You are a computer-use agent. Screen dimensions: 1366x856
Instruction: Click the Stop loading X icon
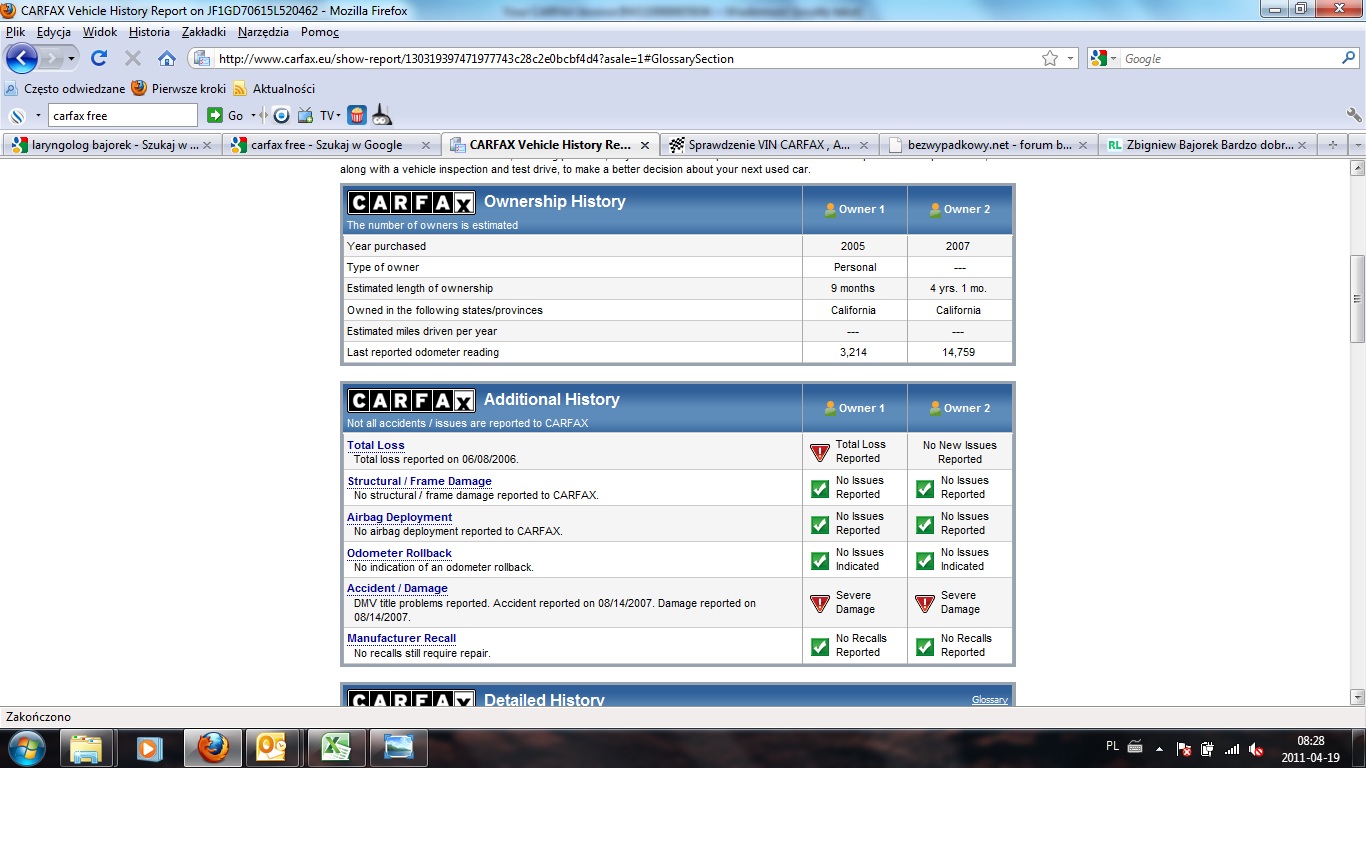132,59
